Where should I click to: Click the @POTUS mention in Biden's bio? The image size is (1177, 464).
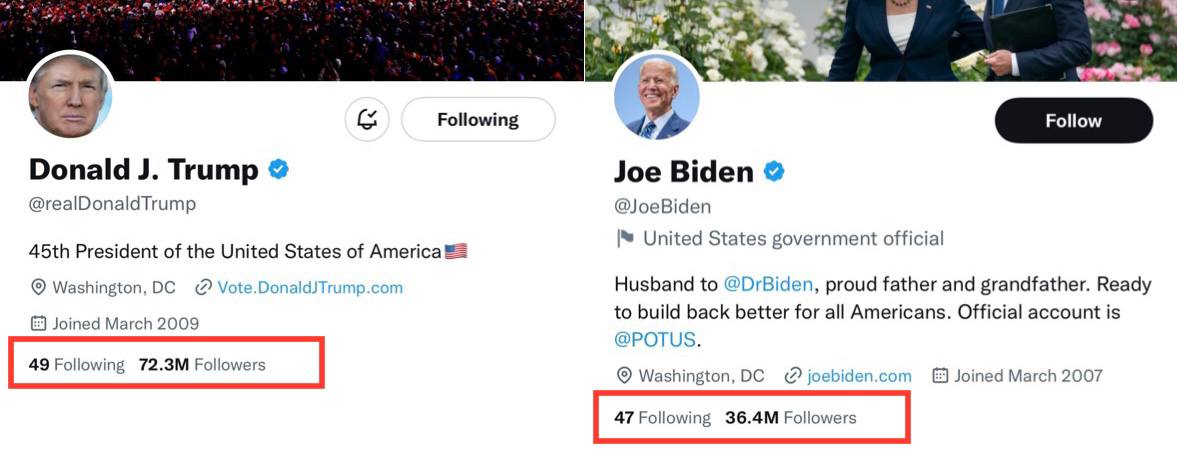coord(654,339)
